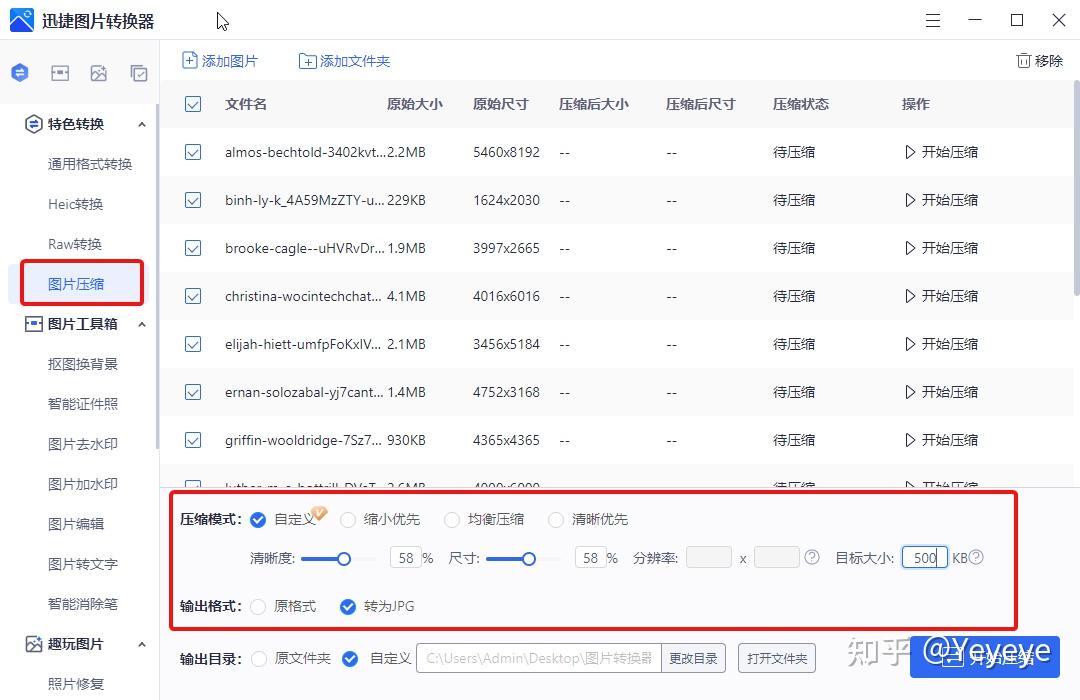Toggle the select-all checkbox in header
Viewport: 1080px width, 700px height.
[193, 104]
